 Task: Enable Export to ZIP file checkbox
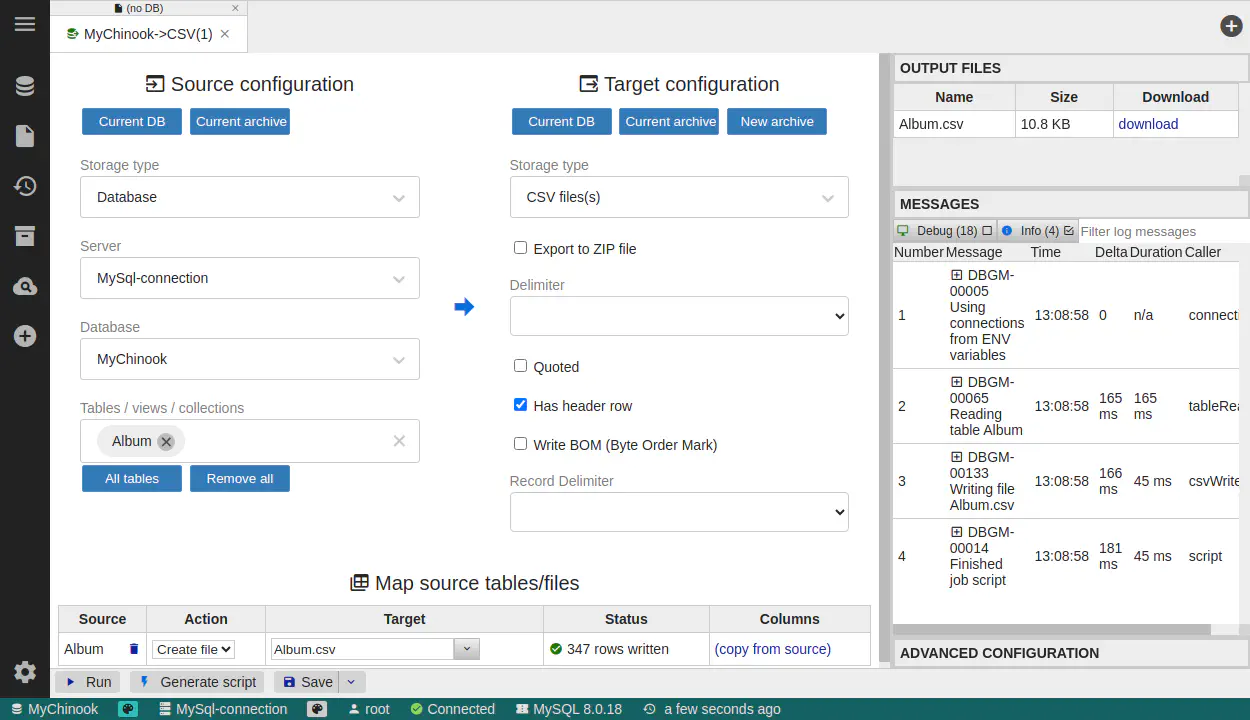pos(520,248)
